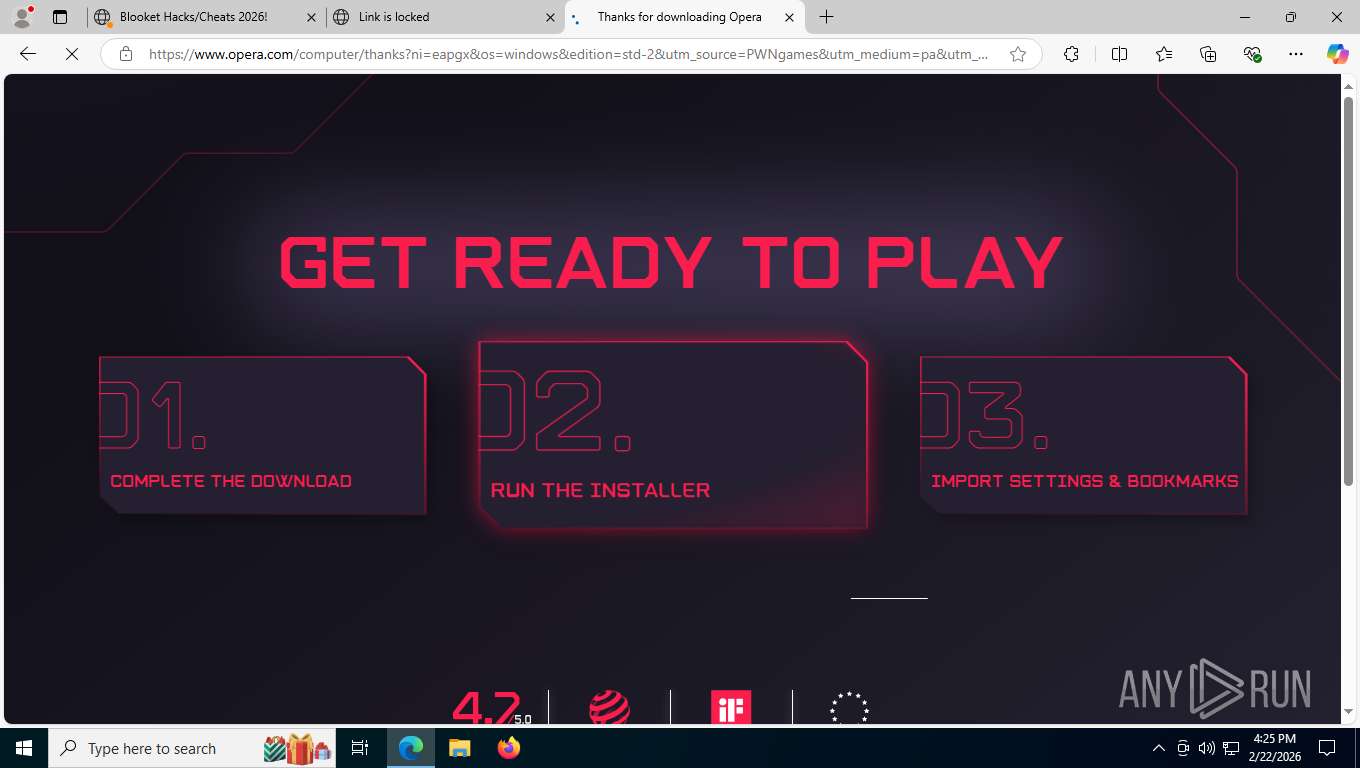The width and height of the screenshot is (1360, 768).
Task: Open the tab actions menu icon
Action: pyautogui.click(x=60, y=17)
